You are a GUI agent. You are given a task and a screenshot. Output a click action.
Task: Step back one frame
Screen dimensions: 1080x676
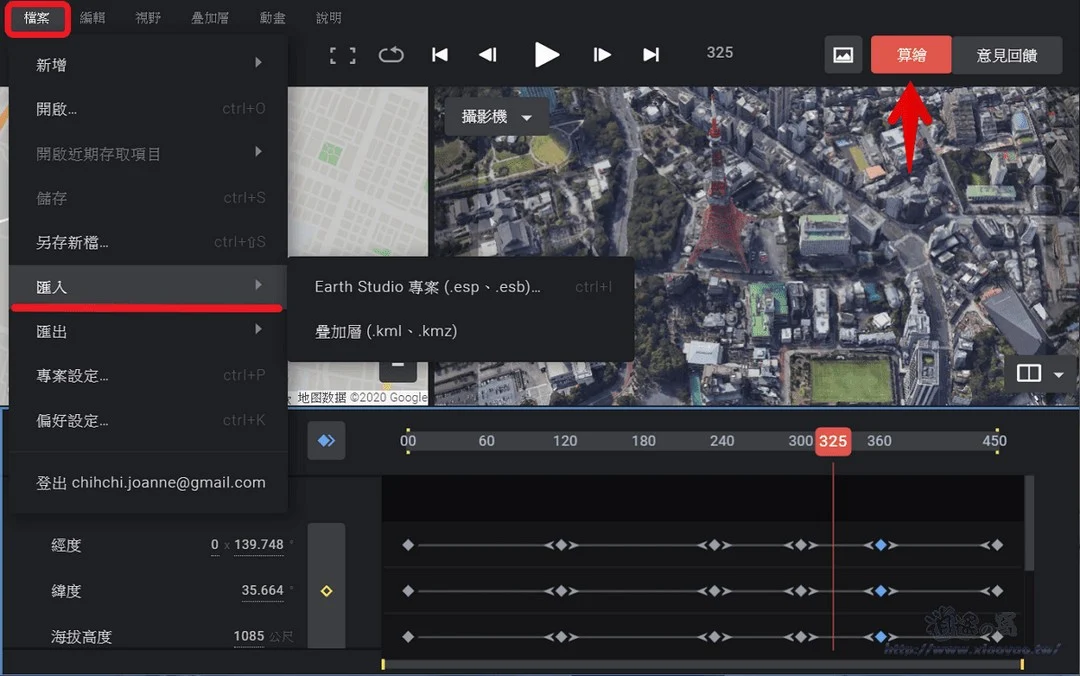pos(488,54)
